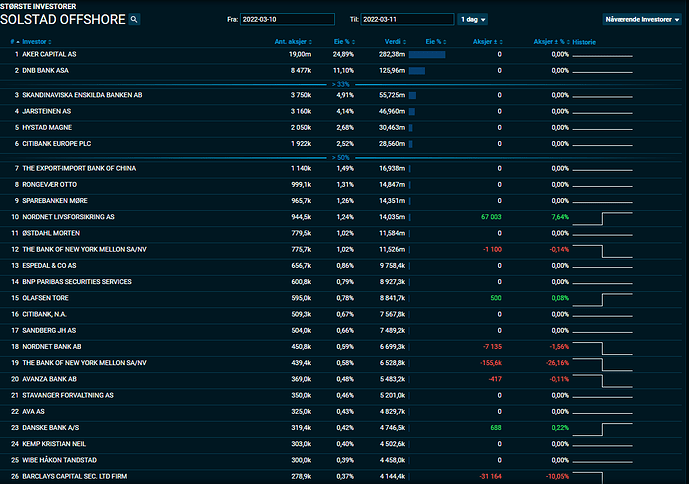
Task: Click the 8 477k shares for DNB Bank
Action: click(301, 70)
